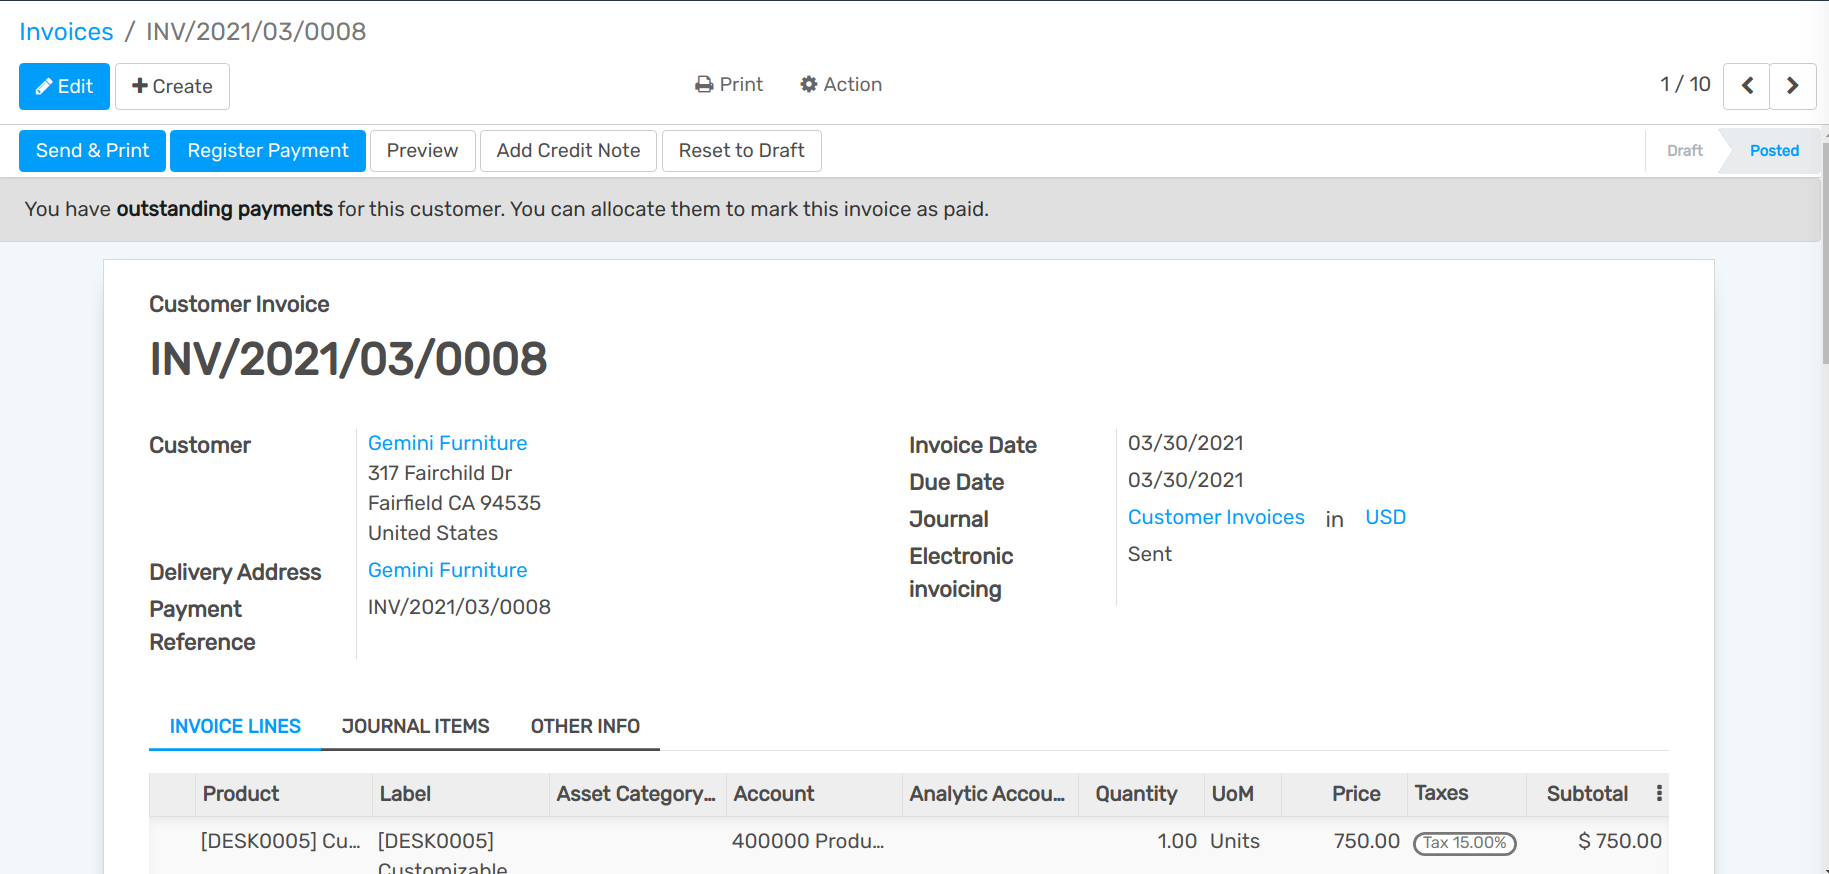Viewport: 1829px width, 874px height.
Task: Open Gemini Furniture customer link
Action: pos(447,443)
